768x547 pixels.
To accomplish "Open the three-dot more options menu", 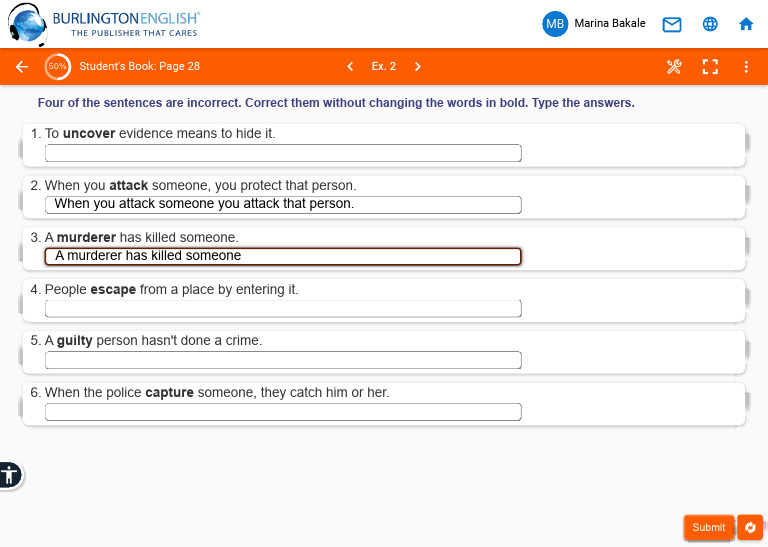I will pos(746,67).
